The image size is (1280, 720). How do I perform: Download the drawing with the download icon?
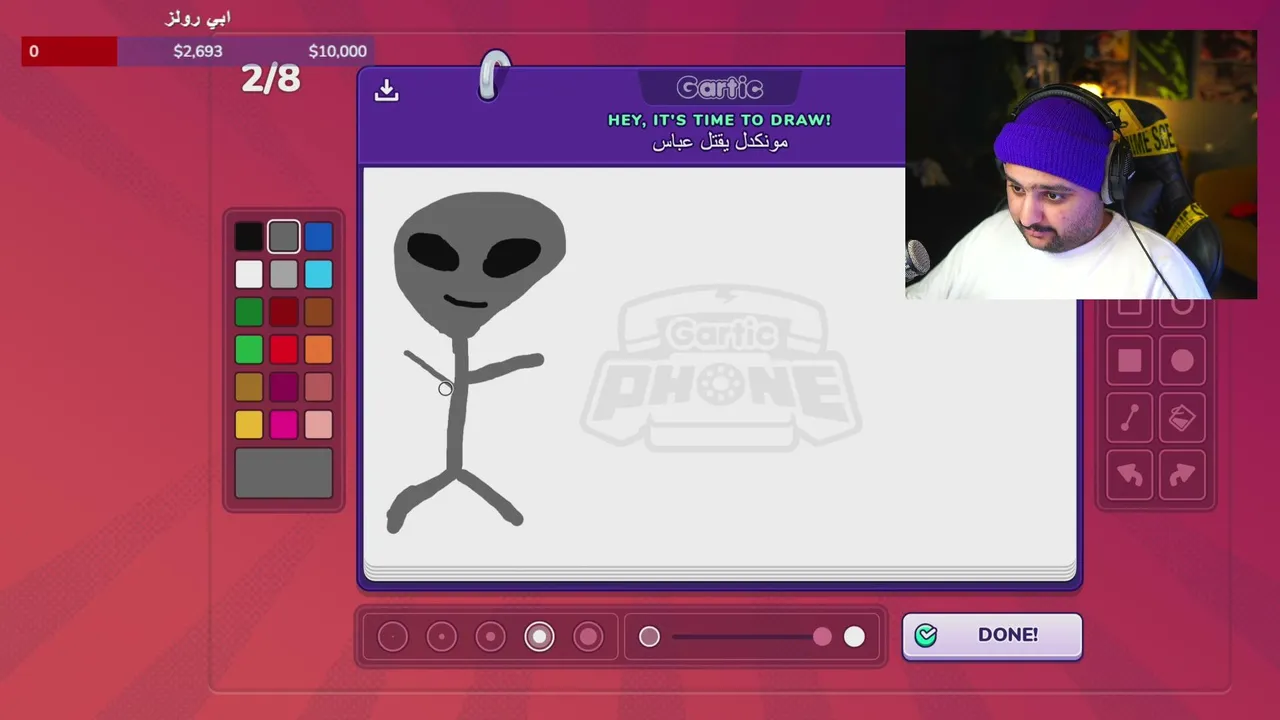387,91
